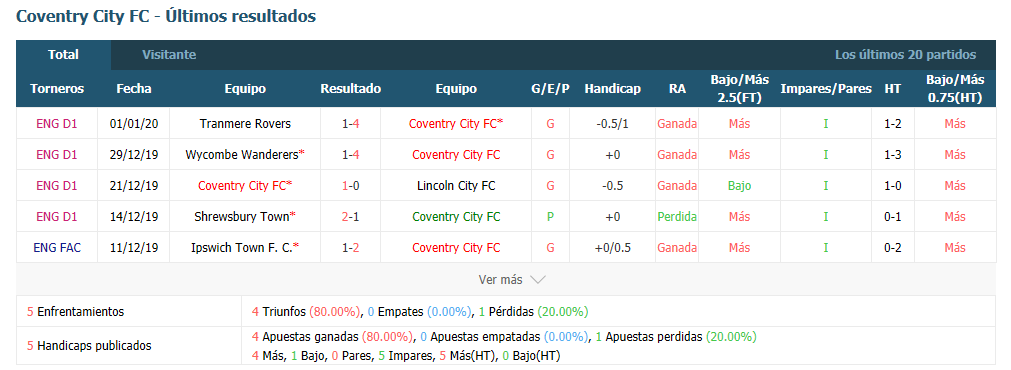The width and height of the screenshot is (1011, 370).
Task: Open the Shrewsbury Town team link
Action: point(242,217)
